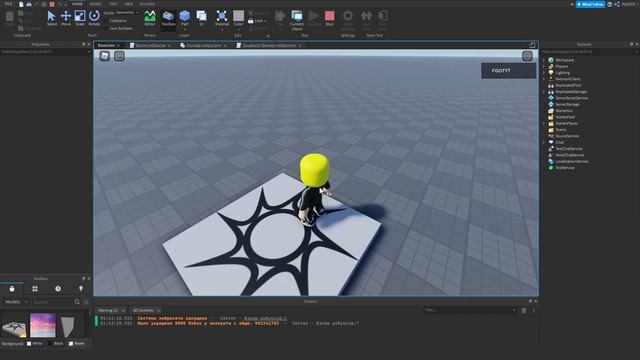This screenshot has width=640, height=360.
Task: Toggle the Join Surfaces checkbox
Action: point(106,29)
